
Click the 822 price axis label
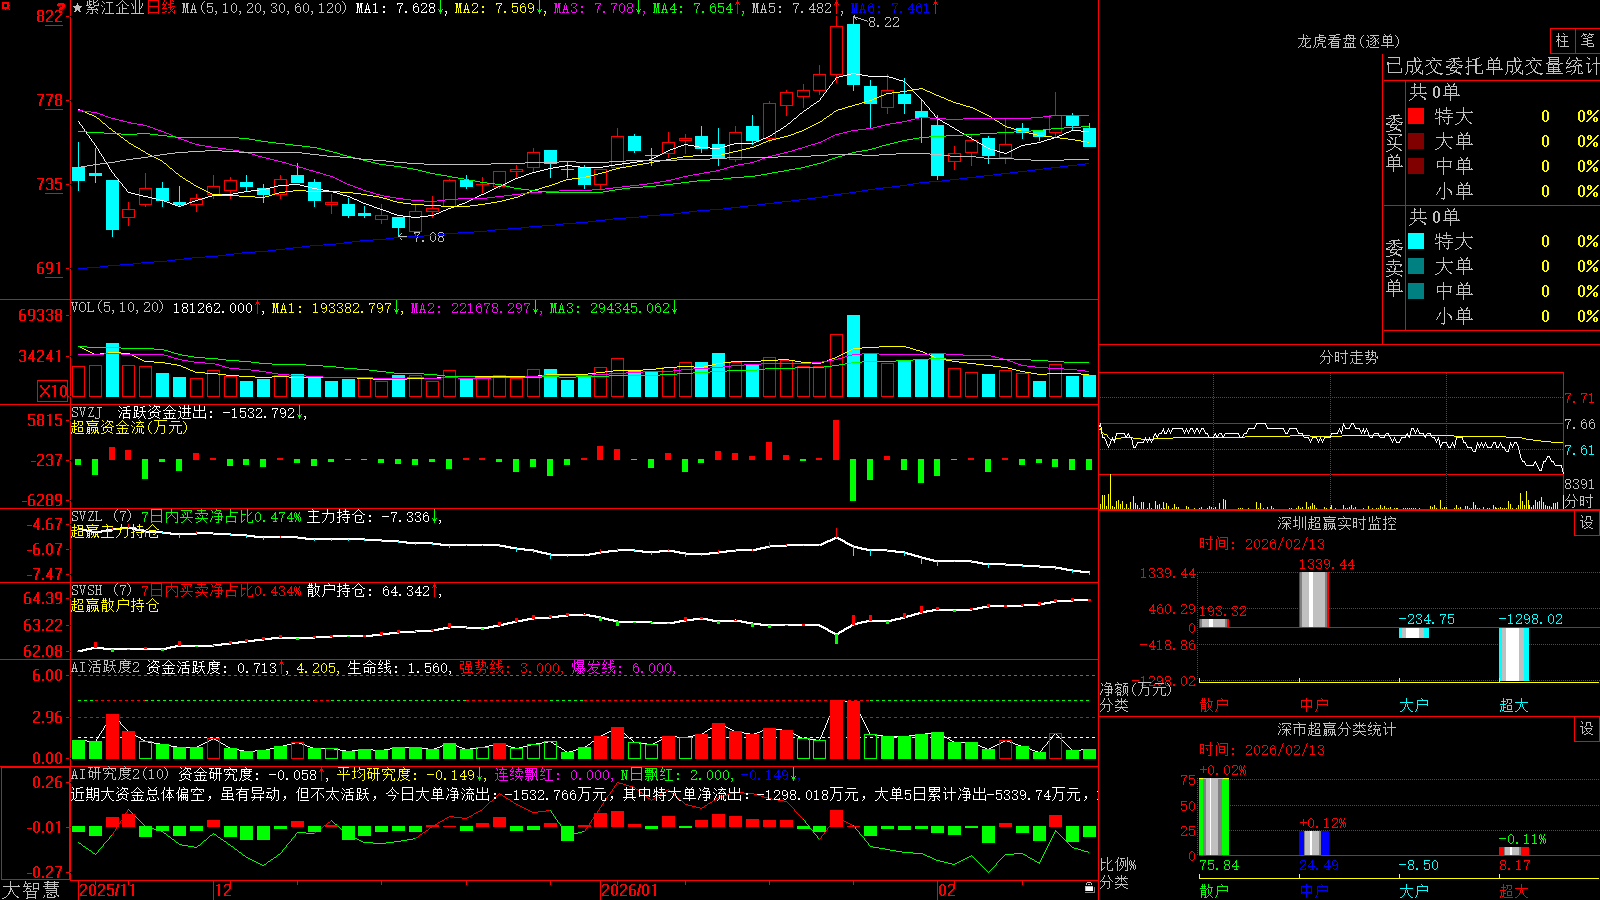click(x=50, y=16)
